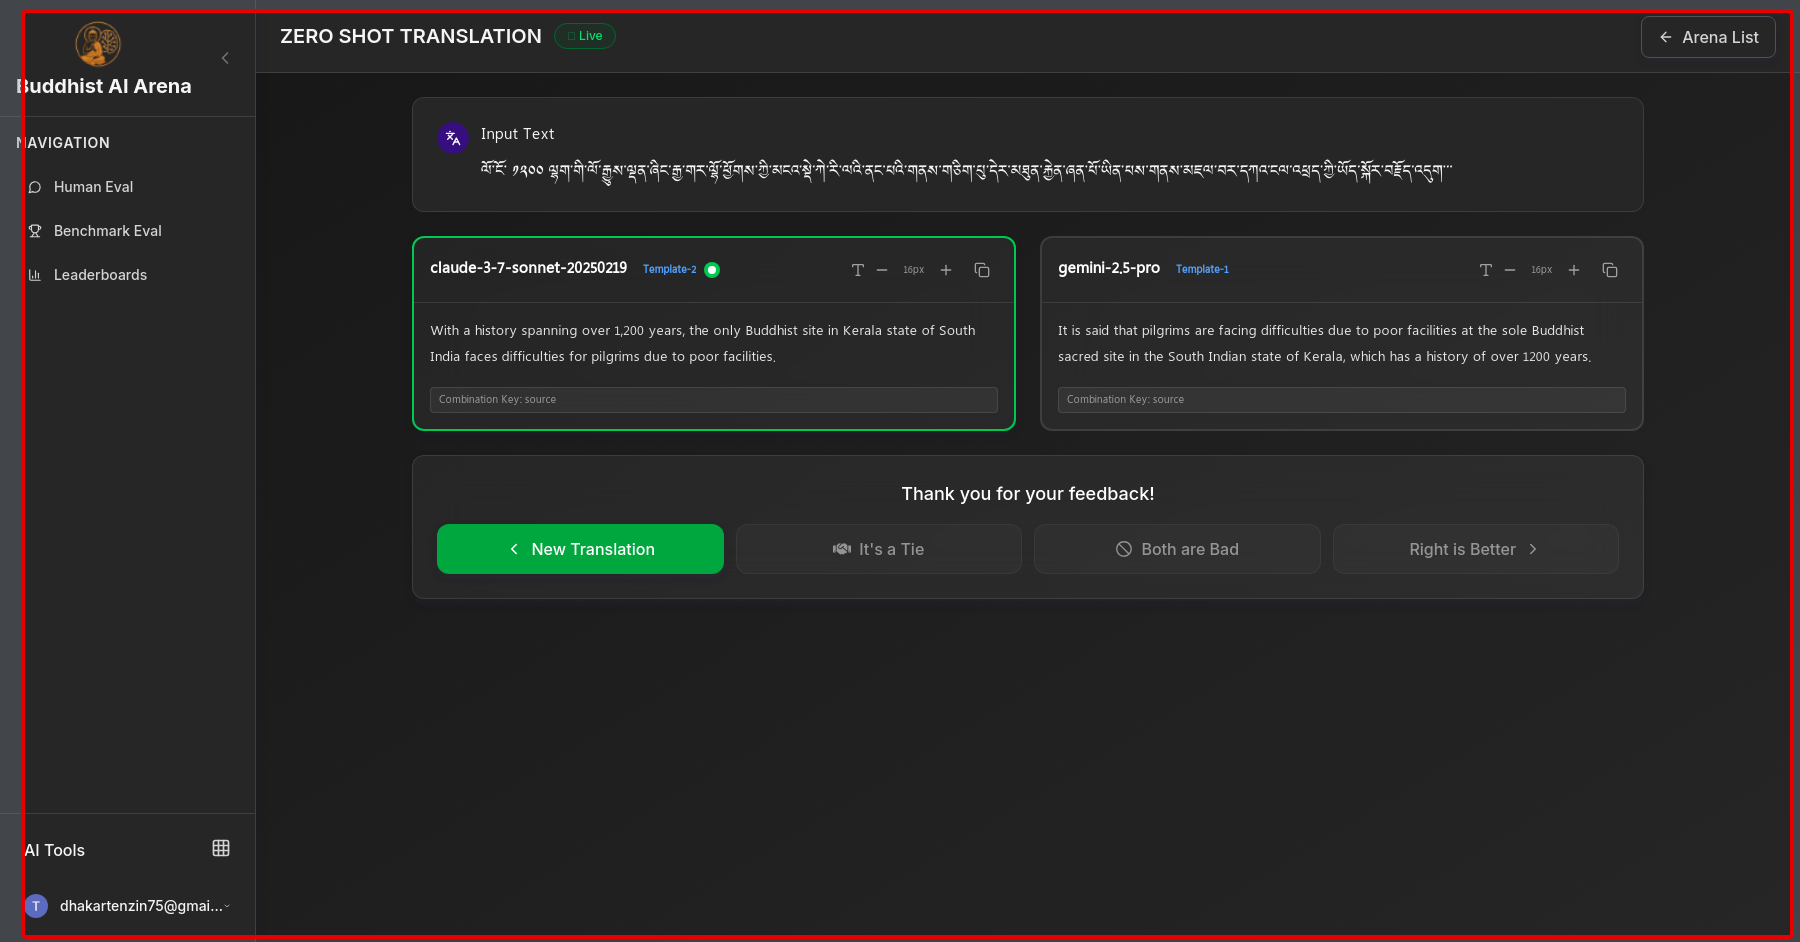Screen dimensions: 1800x942
Task: Go to Benchmark Eval page
Action: pos(107,231)
